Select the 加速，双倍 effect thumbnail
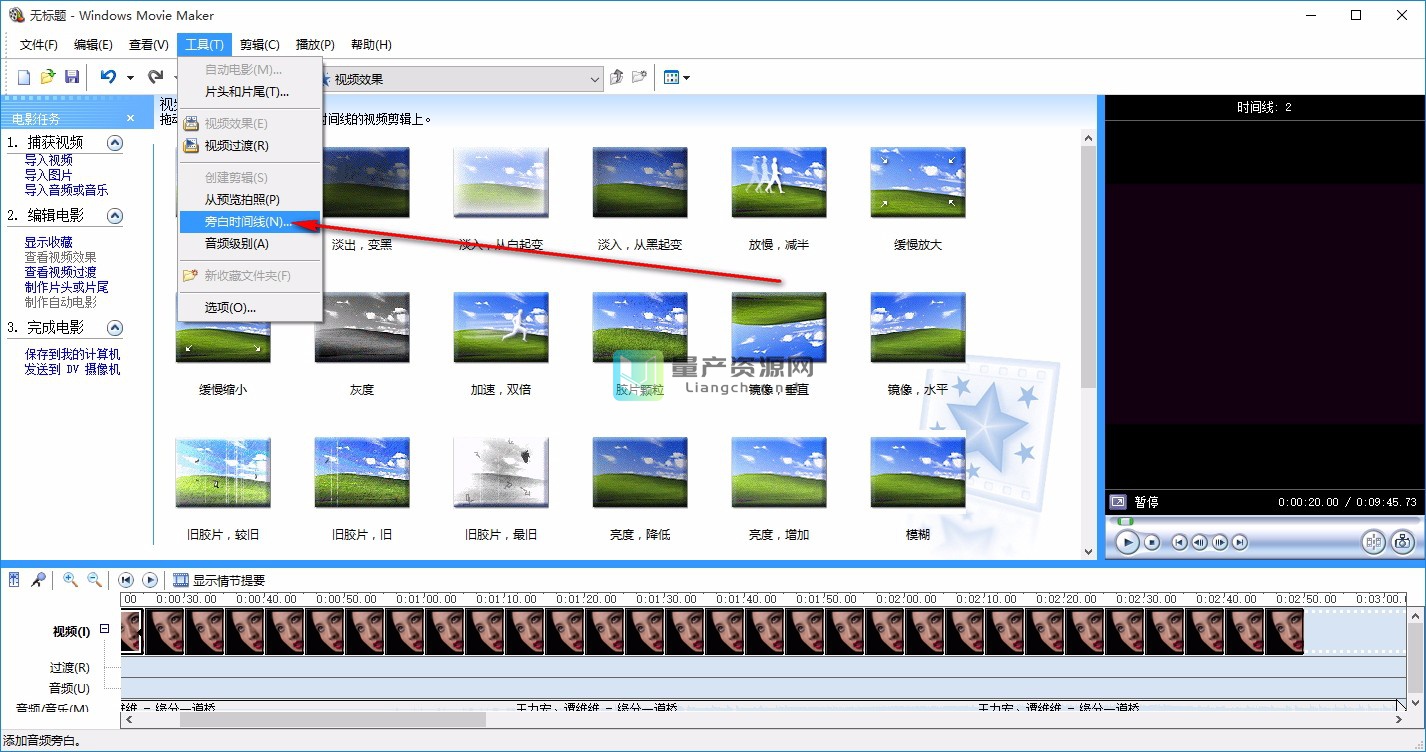The width and height of the screenshot is (1426, 752). tap(501, 328)
